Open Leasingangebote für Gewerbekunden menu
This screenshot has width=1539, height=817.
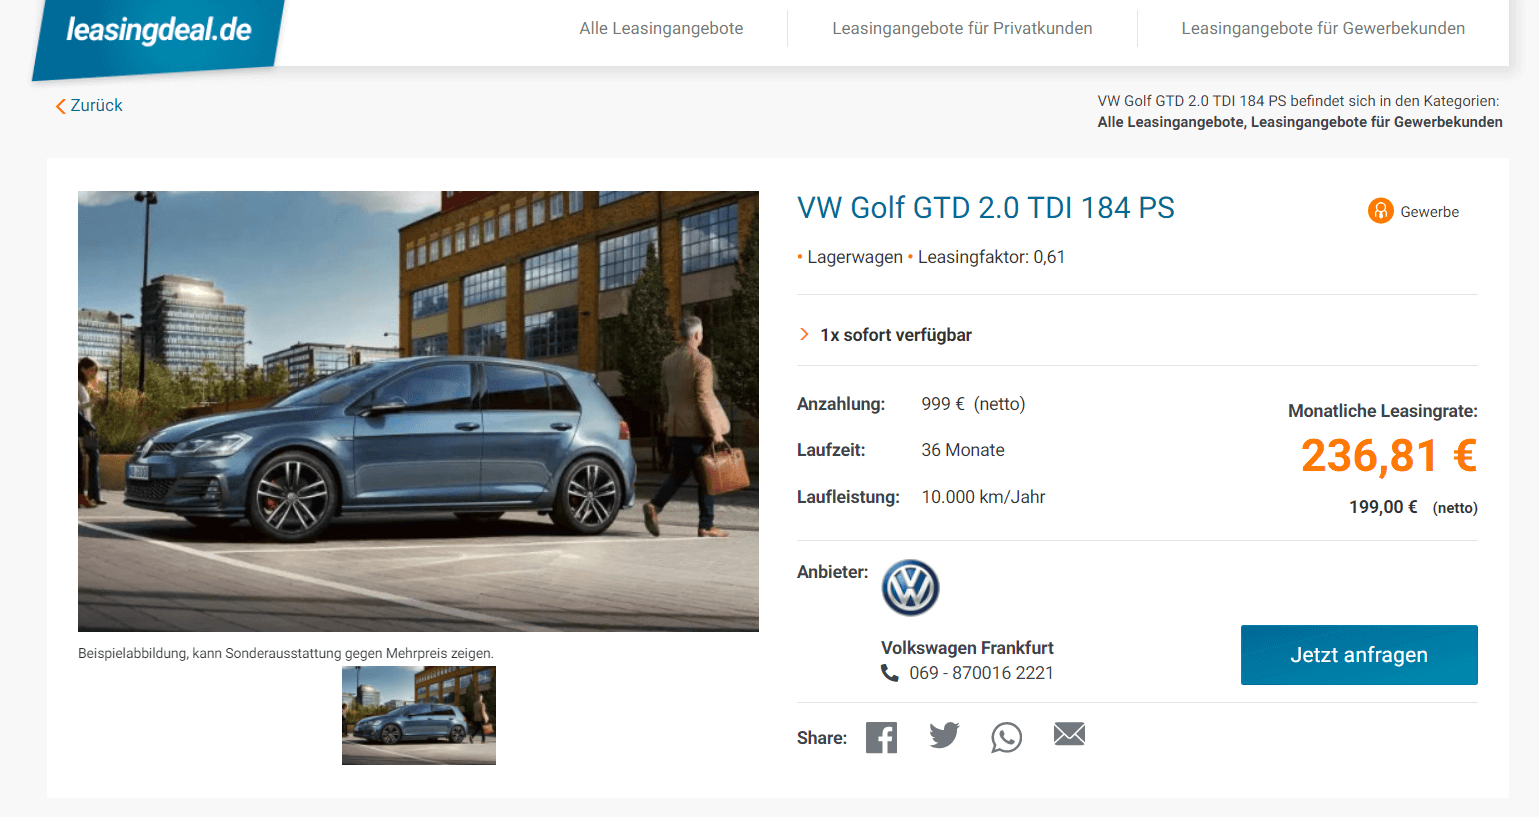tap(1323, 28)
